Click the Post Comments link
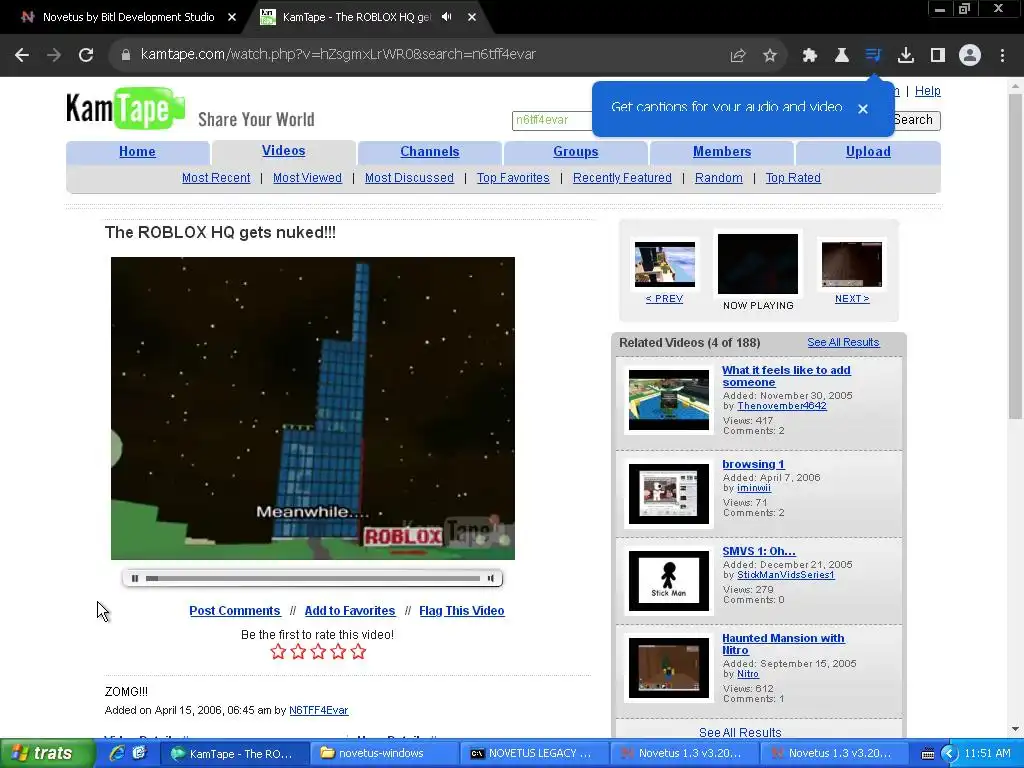The width and height of the screenshot is (1024, 768). pos(234,611)
